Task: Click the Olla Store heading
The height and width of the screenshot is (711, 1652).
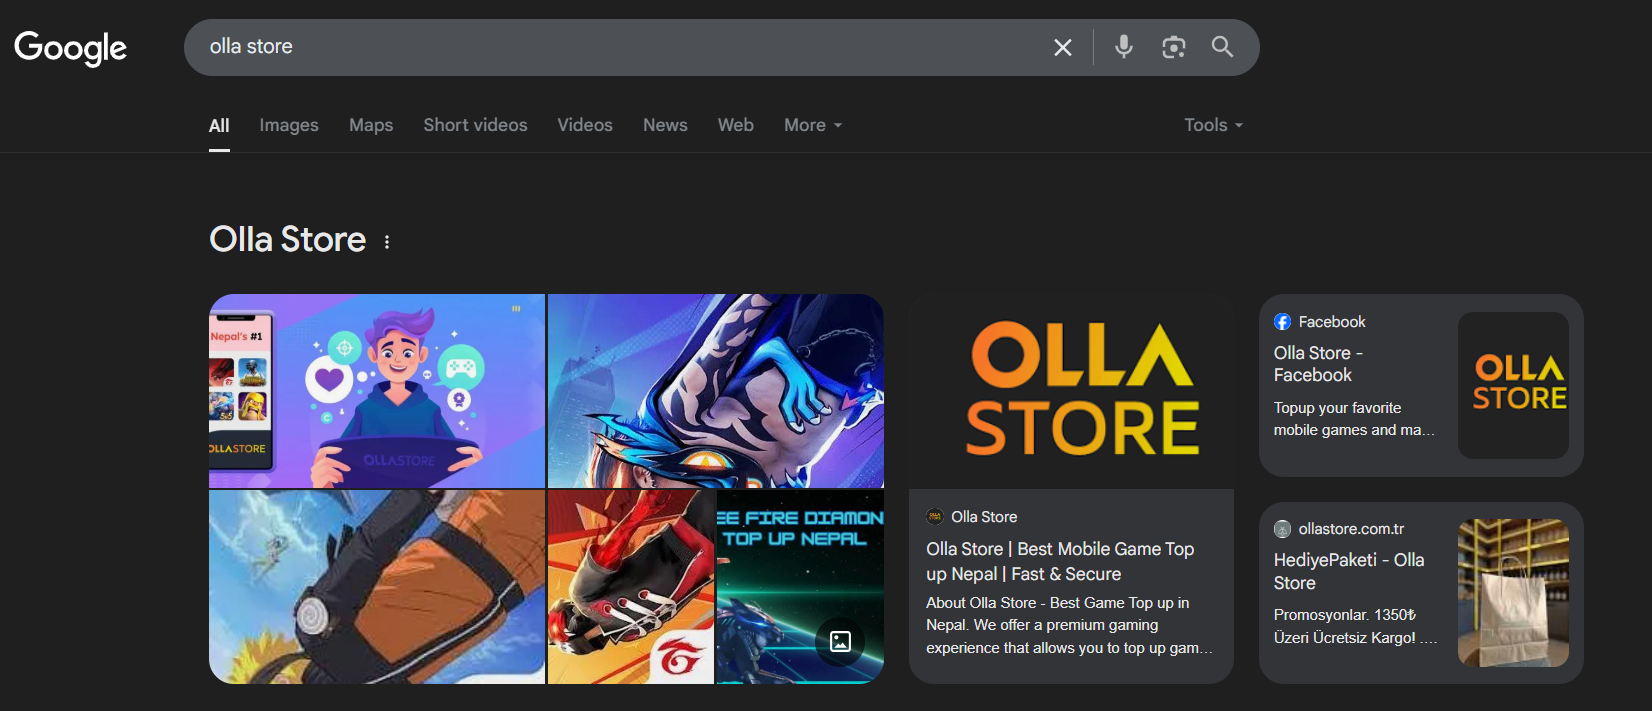Action: tap(288, 240)
